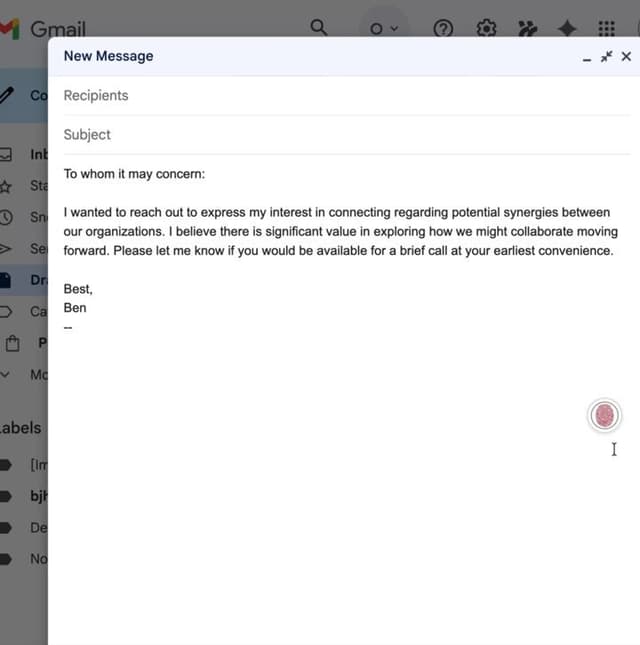Open Gmail Settings gear icon

pos(486,28)
